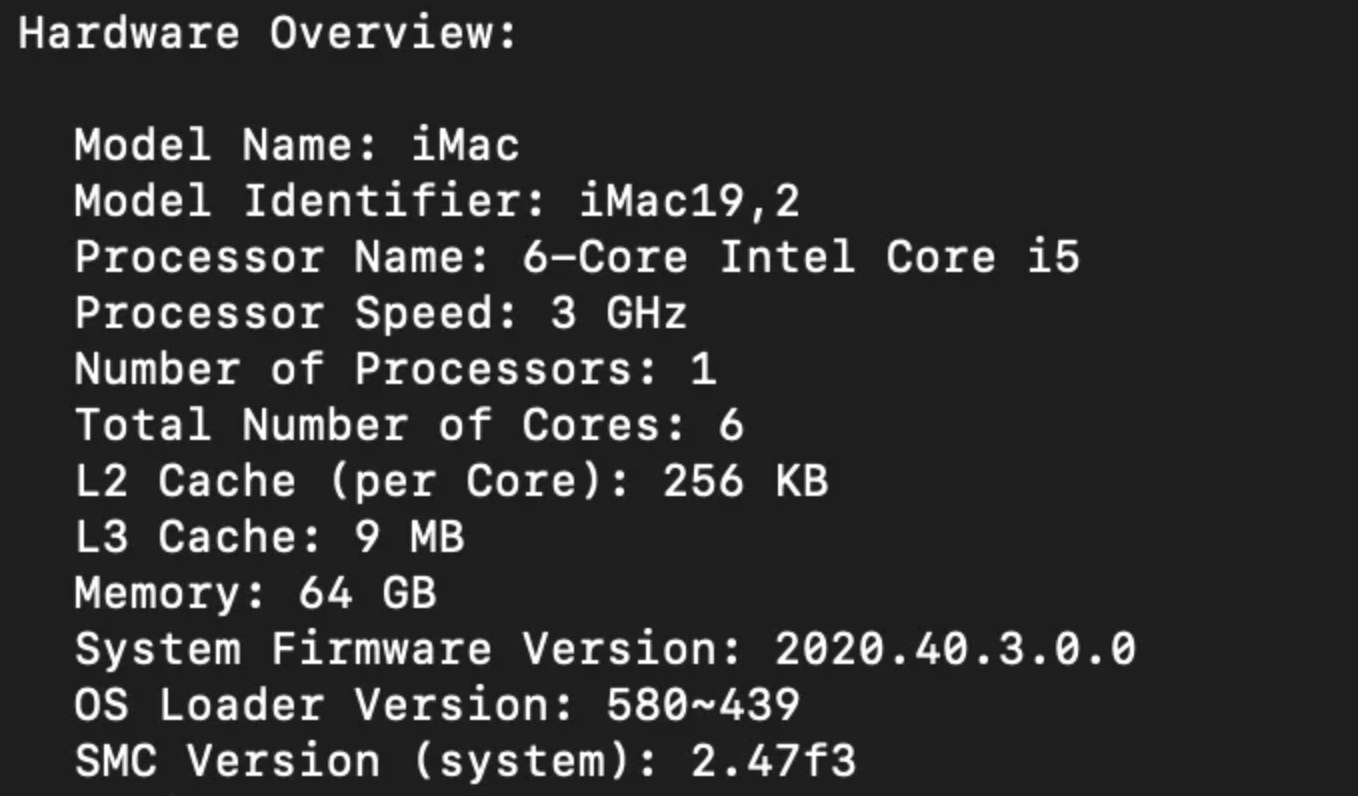Click the iMac19,2 model identifier value
The width and height of the screenshot is (1358, 798).
click(x=690, y=202)
